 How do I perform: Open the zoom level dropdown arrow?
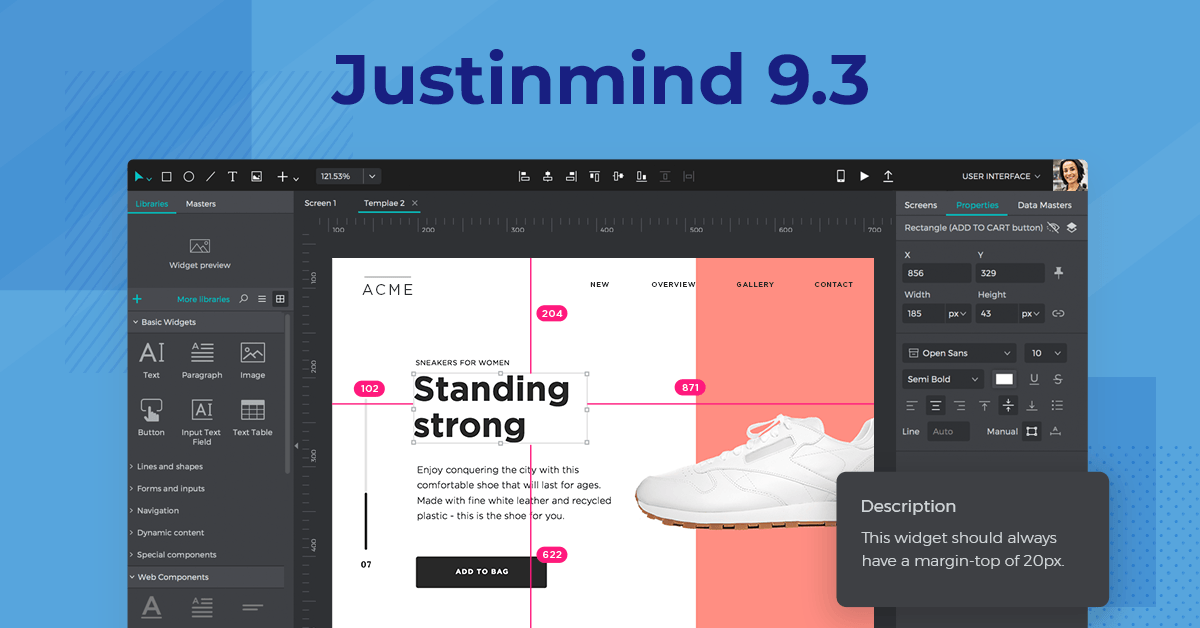click(372, 176)
